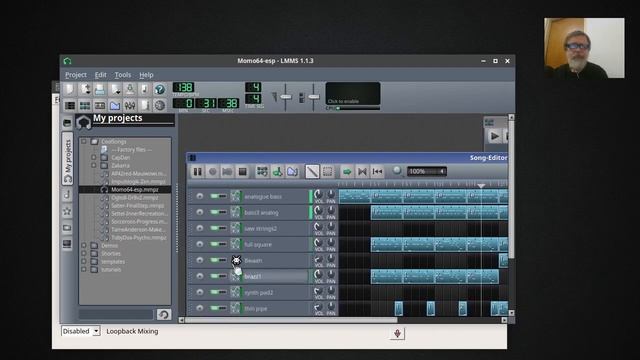
Task: Mute the brass1 track
Action: point(214,276)
